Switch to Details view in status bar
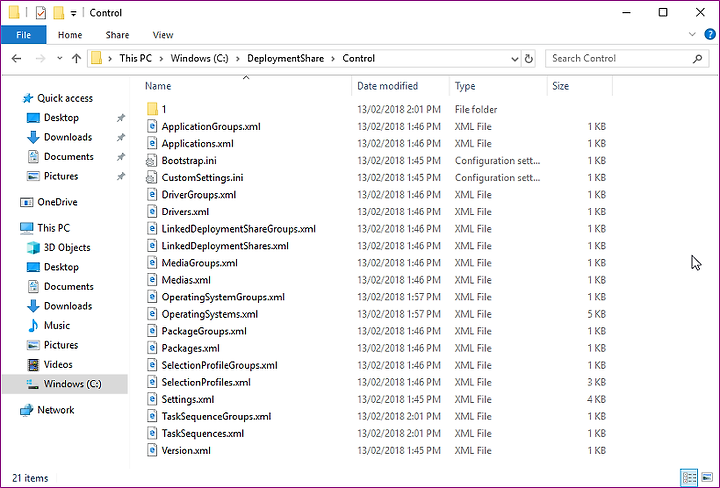This screenshot has width=720, height=488. tap(688, 478)
